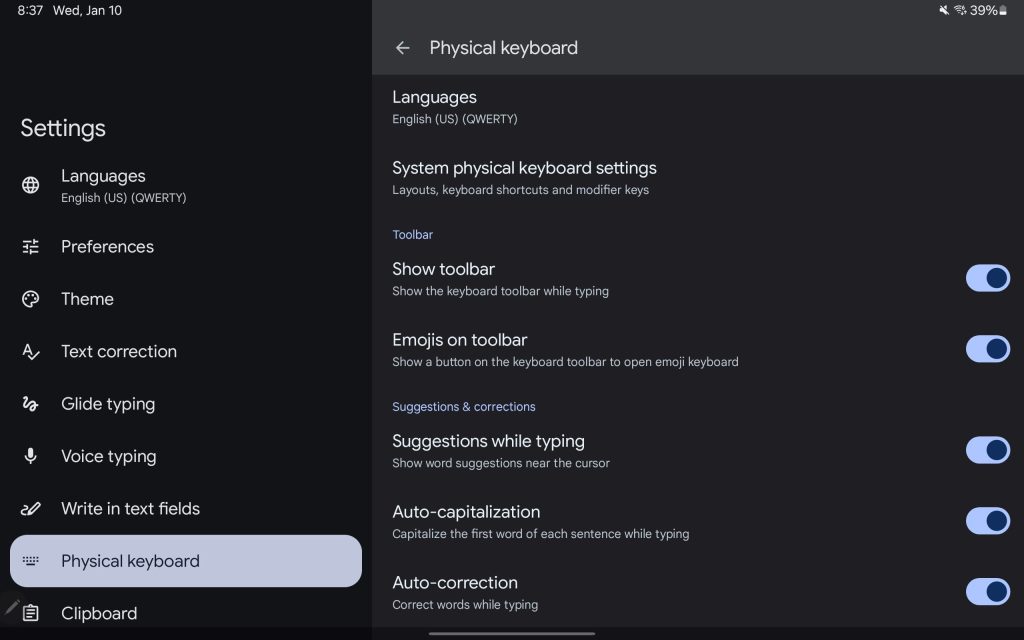This screenshot has height=640, width=1024.
Task: Turn off Suggestions while typing
Action: pos(988,450)
